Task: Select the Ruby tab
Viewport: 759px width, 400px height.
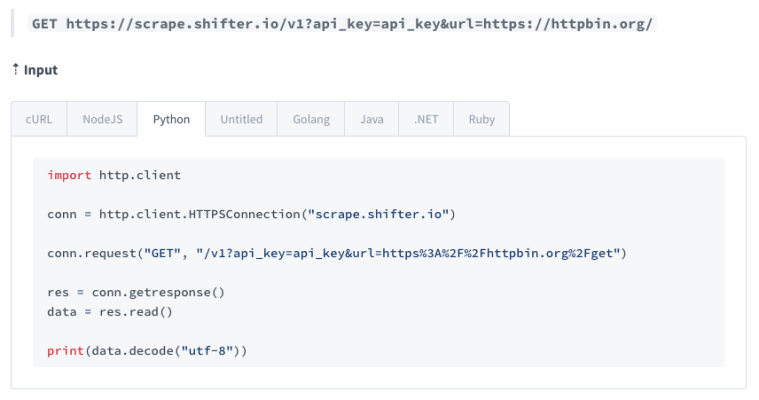Action: pos(481,119)
